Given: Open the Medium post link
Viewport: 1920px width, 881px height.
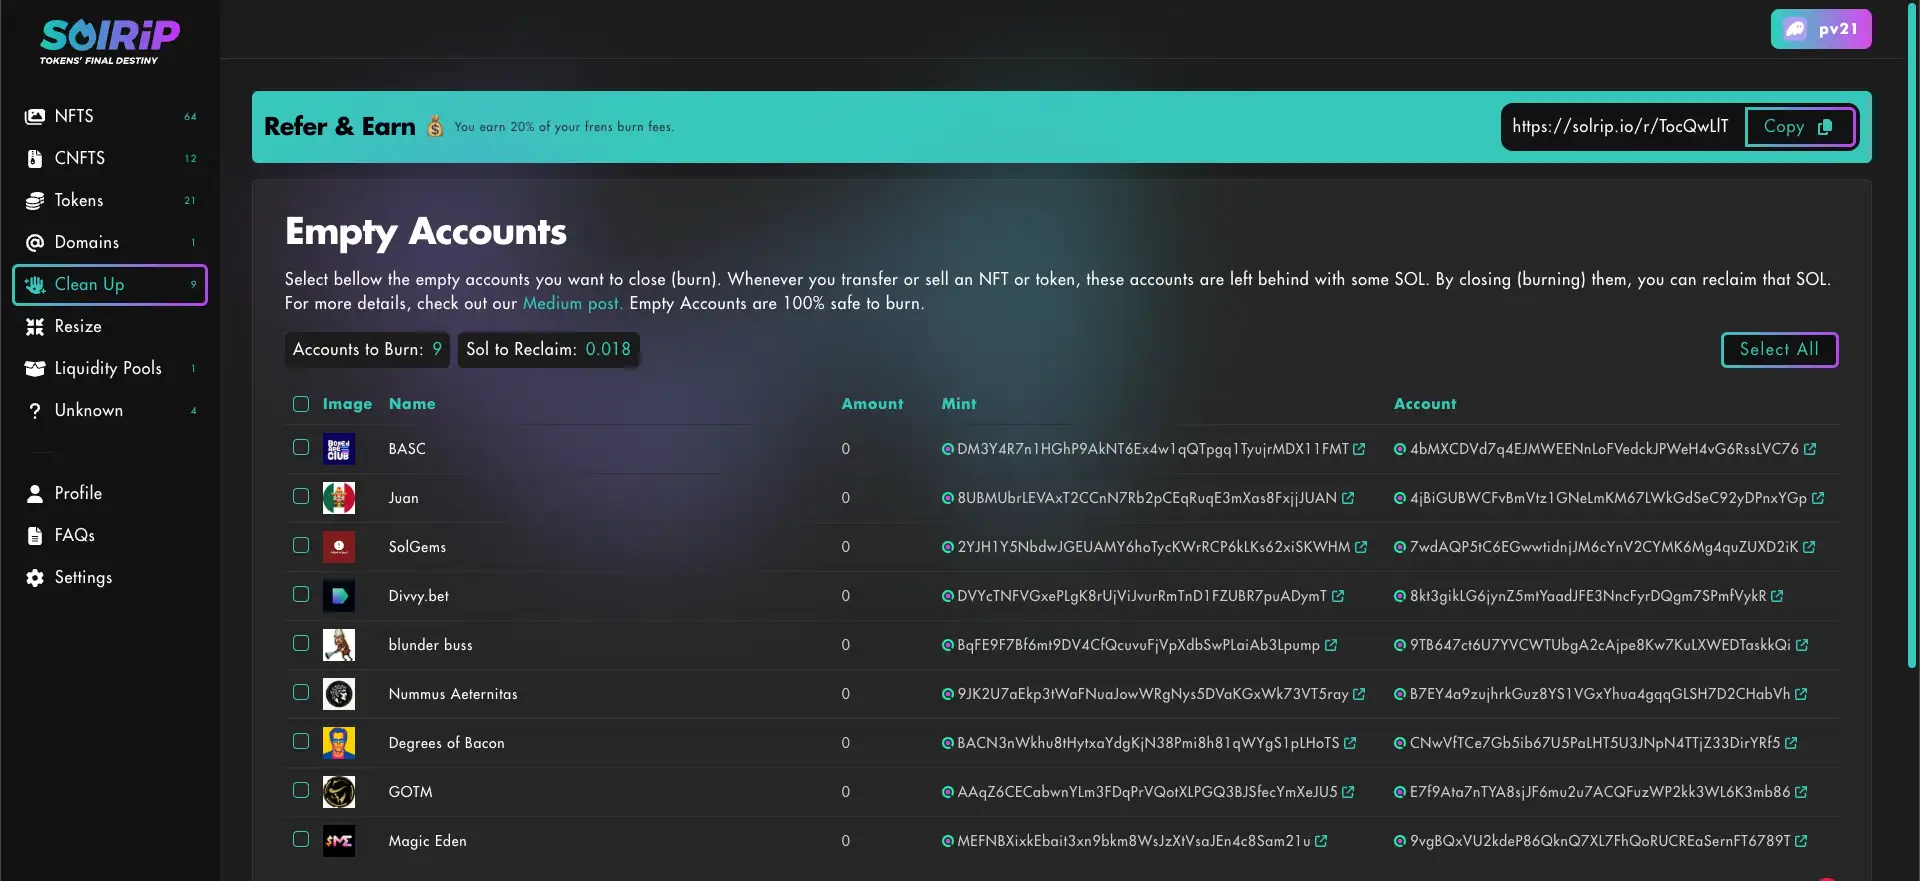Looking at the screenshot, I should tap(572, 303).
